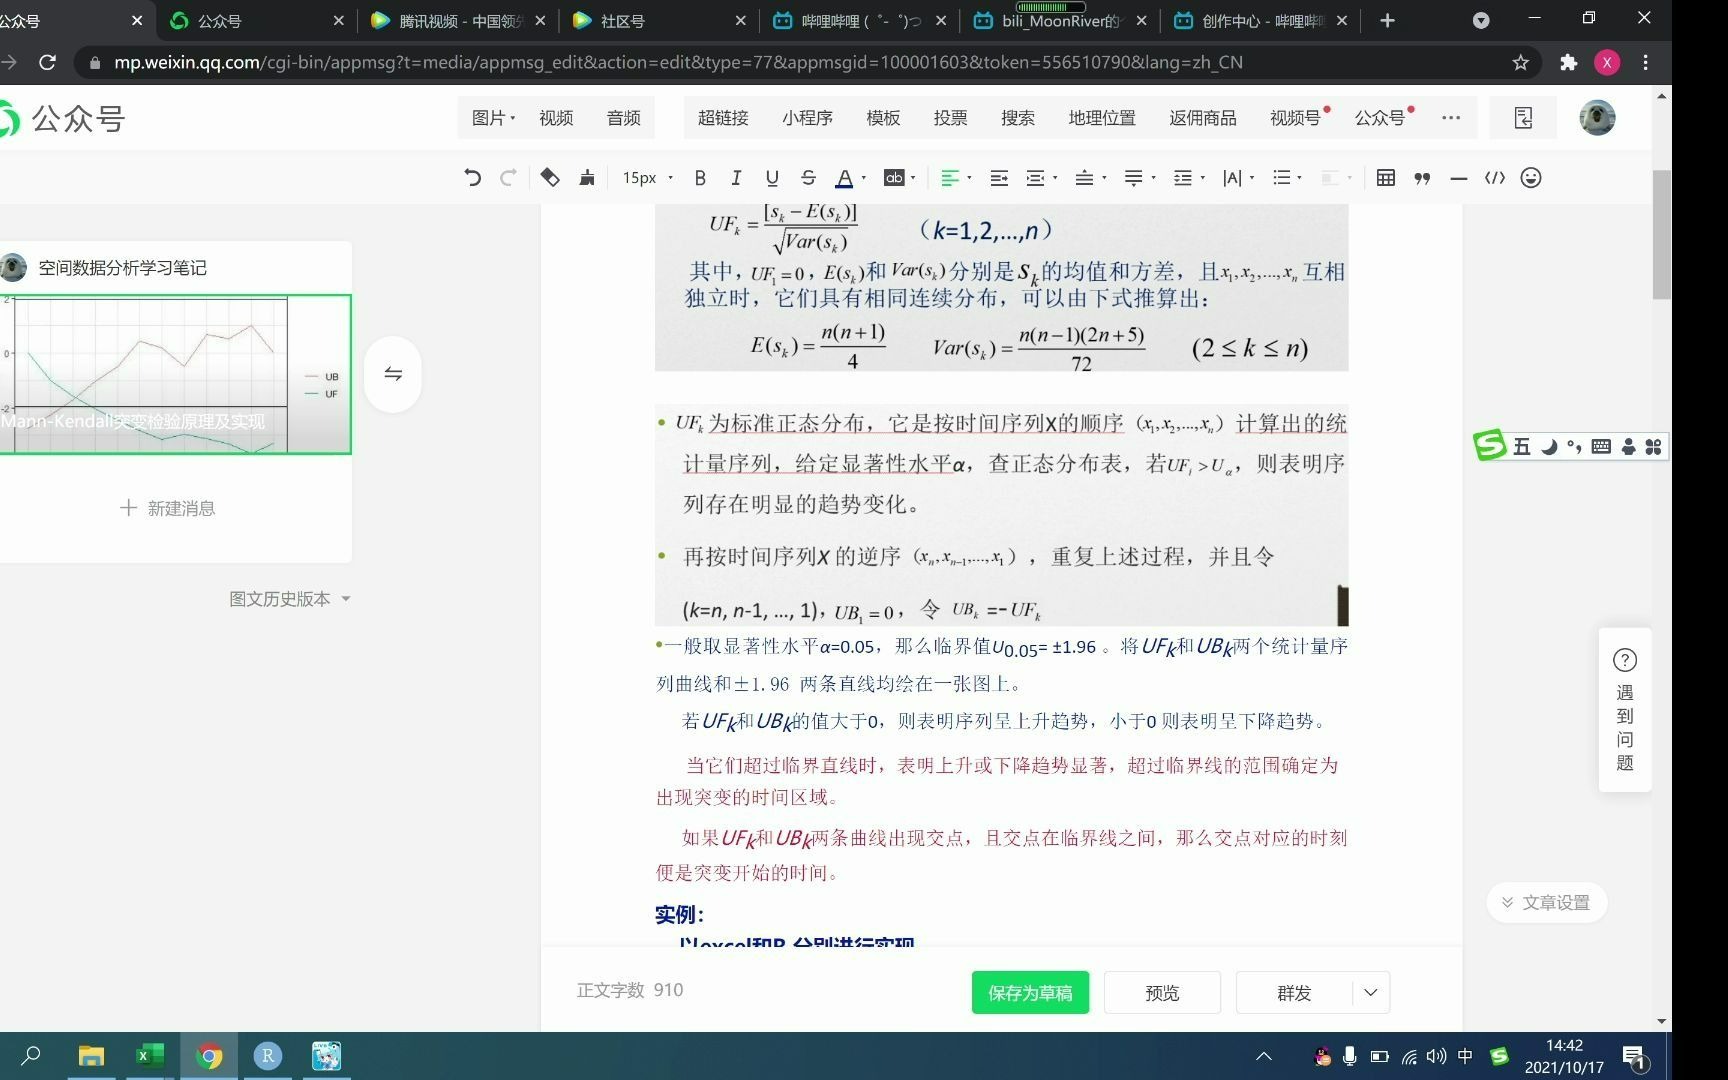Open the line spacing dropdown
This screenshot has width=1728, height=1080.
(1188, 178)
